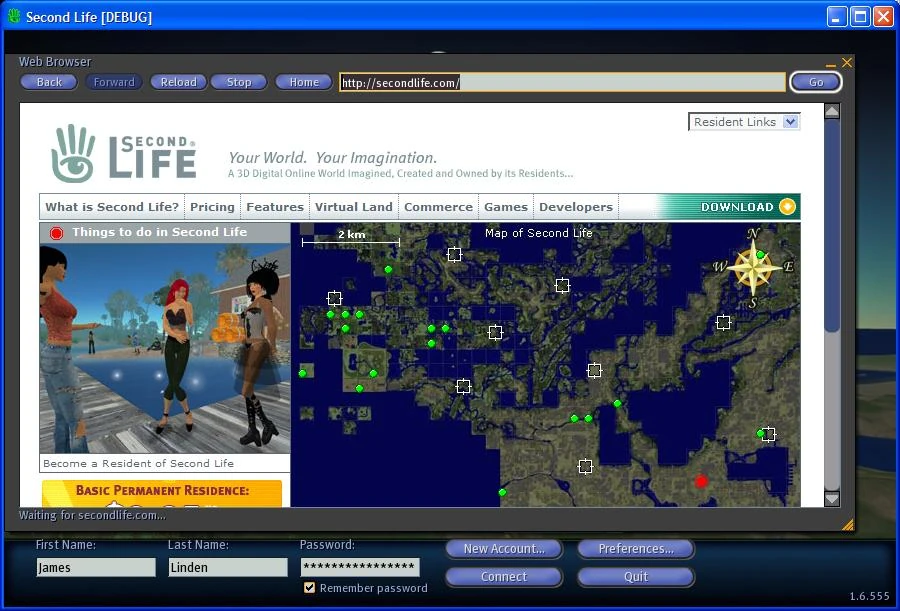Click the Forward navigation button
This screenshot has height=611, width=900.
pyautogui.click(x=114, y=82)
